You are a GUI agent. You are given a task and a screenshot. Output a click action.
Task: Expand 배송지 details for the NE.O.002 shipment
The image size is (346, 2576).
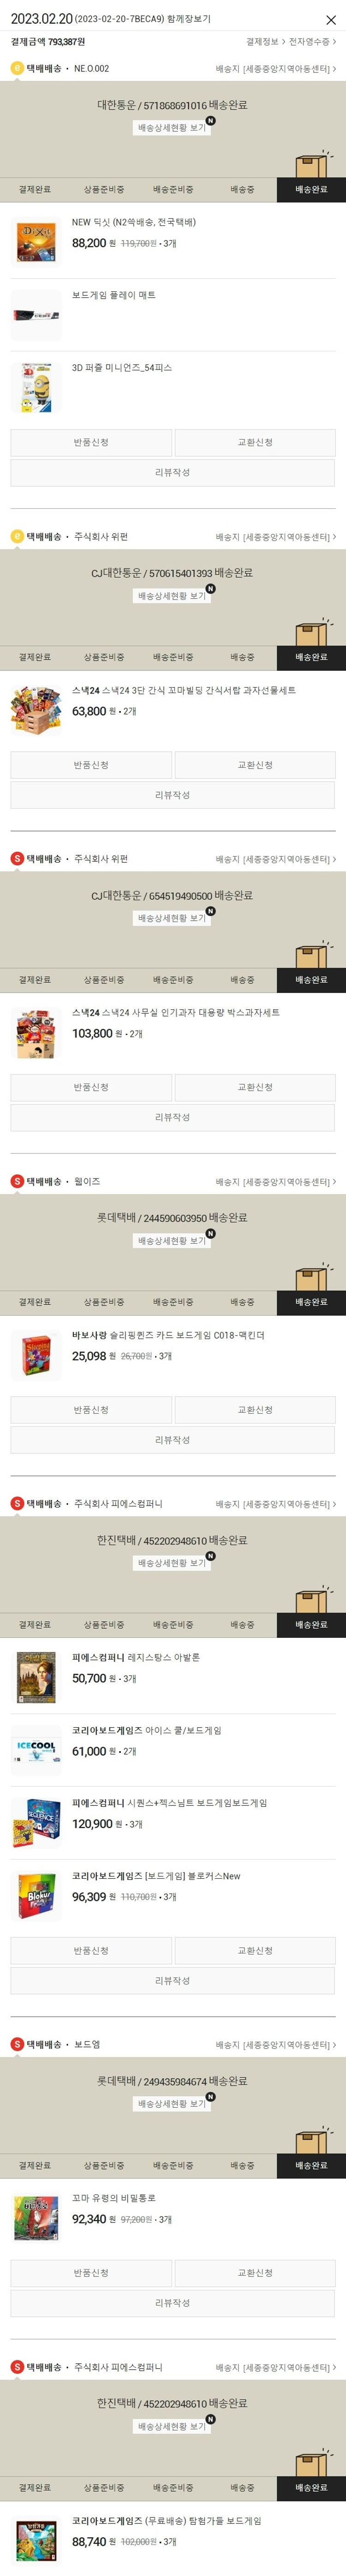(x=276, y=69)
